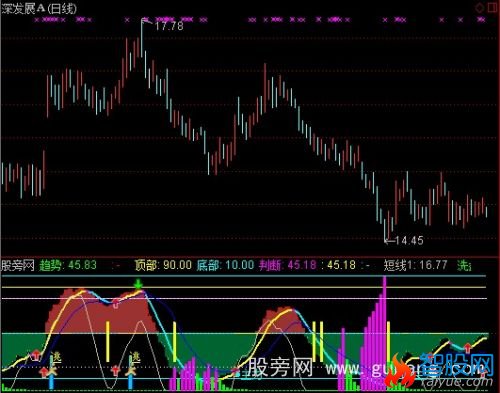Click the blue bar below the first 逃 label
Screen dimensions: 500x393
click(51, 382)
